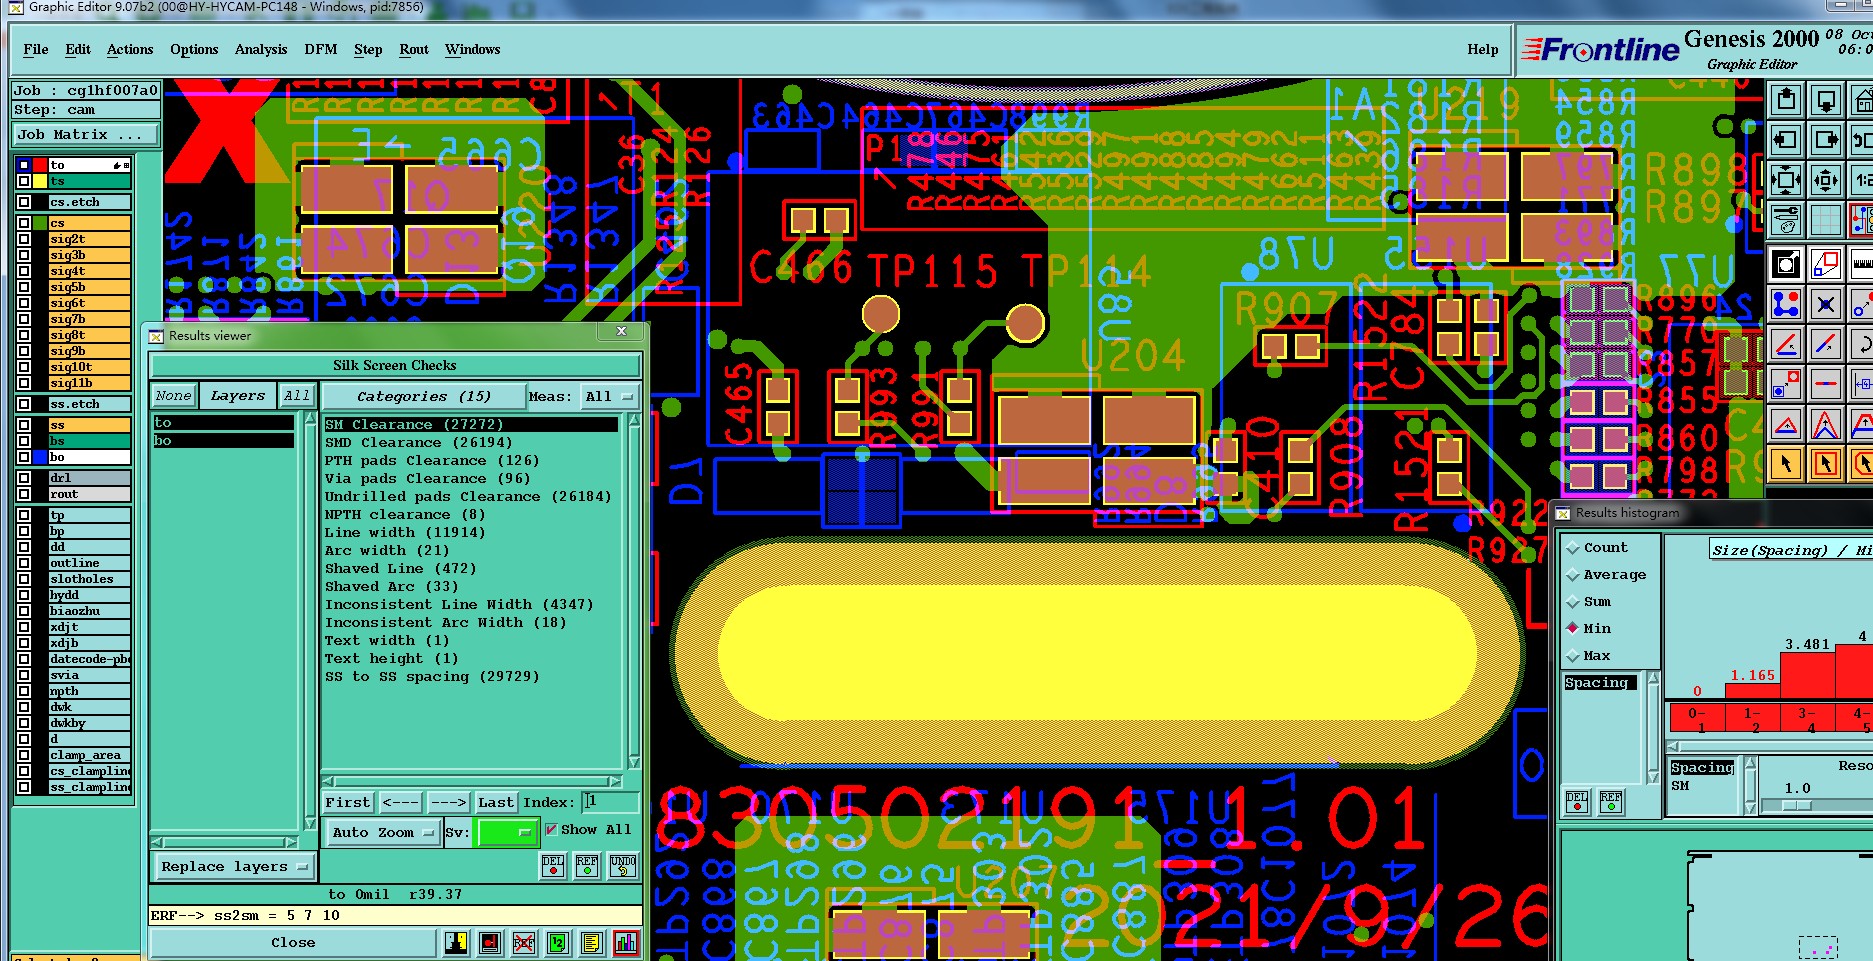The height and width of the screenshot is (961, 1873).
Task: Toggle the Show All checkbox
Action: [x=551, y=830]
